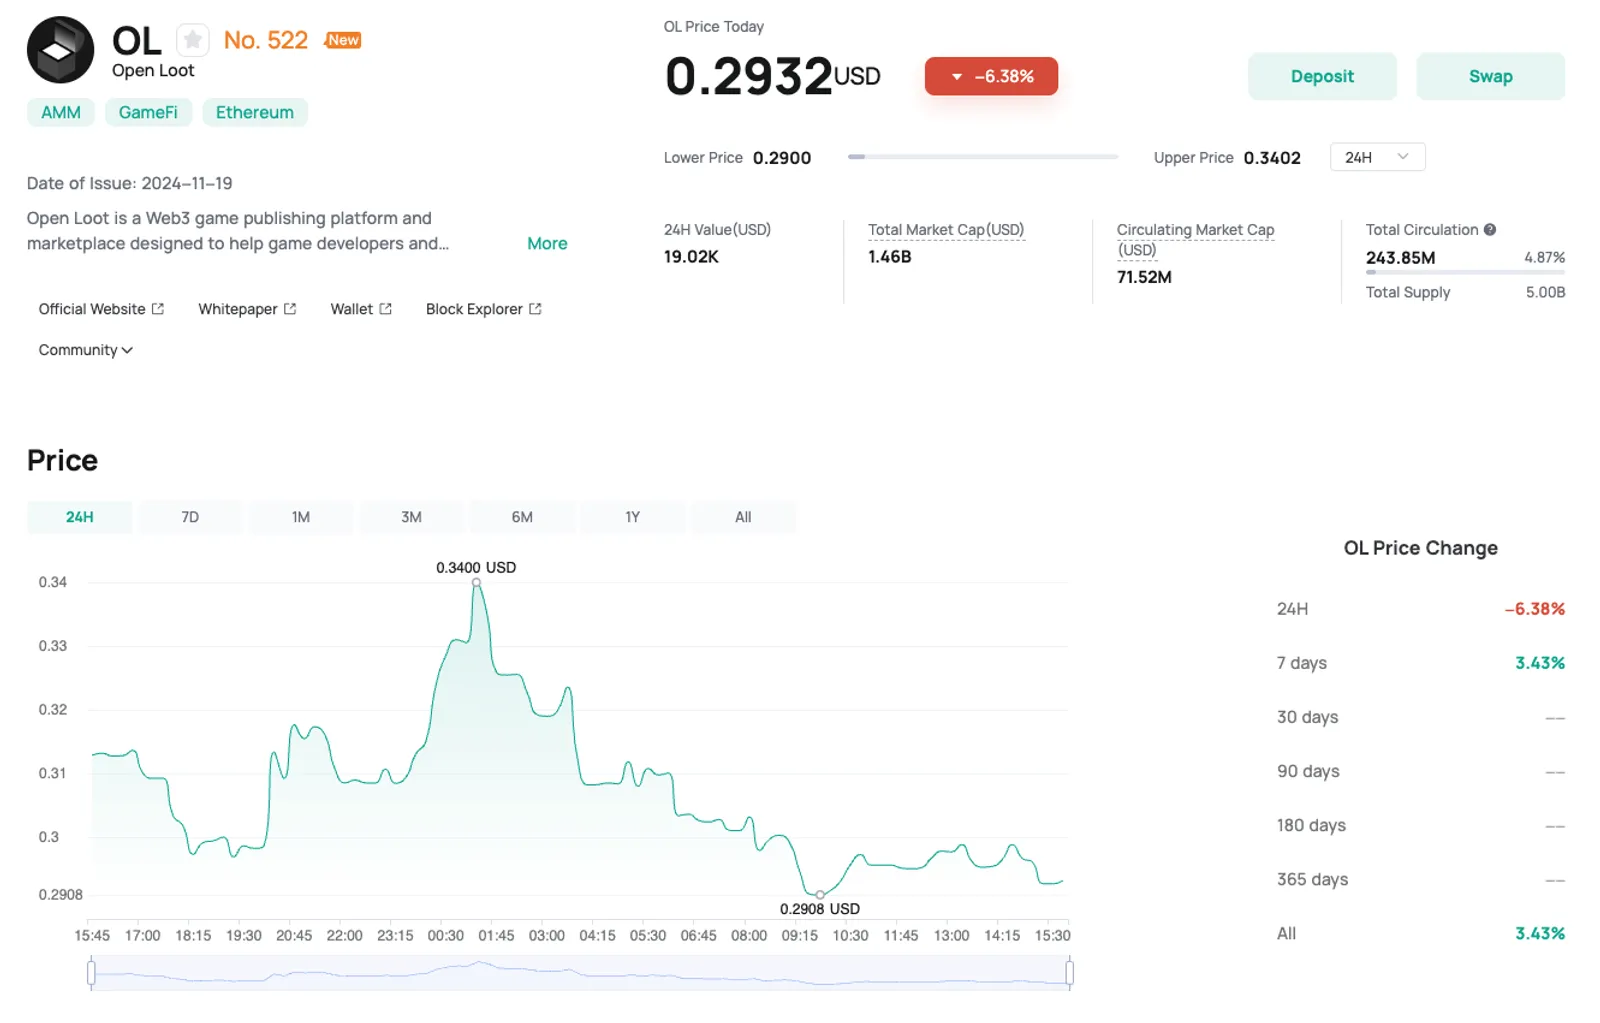Open the 24H price range dropdown
Image resolution: width=1600 pixels, height=1023 pixels.
[x=1377, y=157]
